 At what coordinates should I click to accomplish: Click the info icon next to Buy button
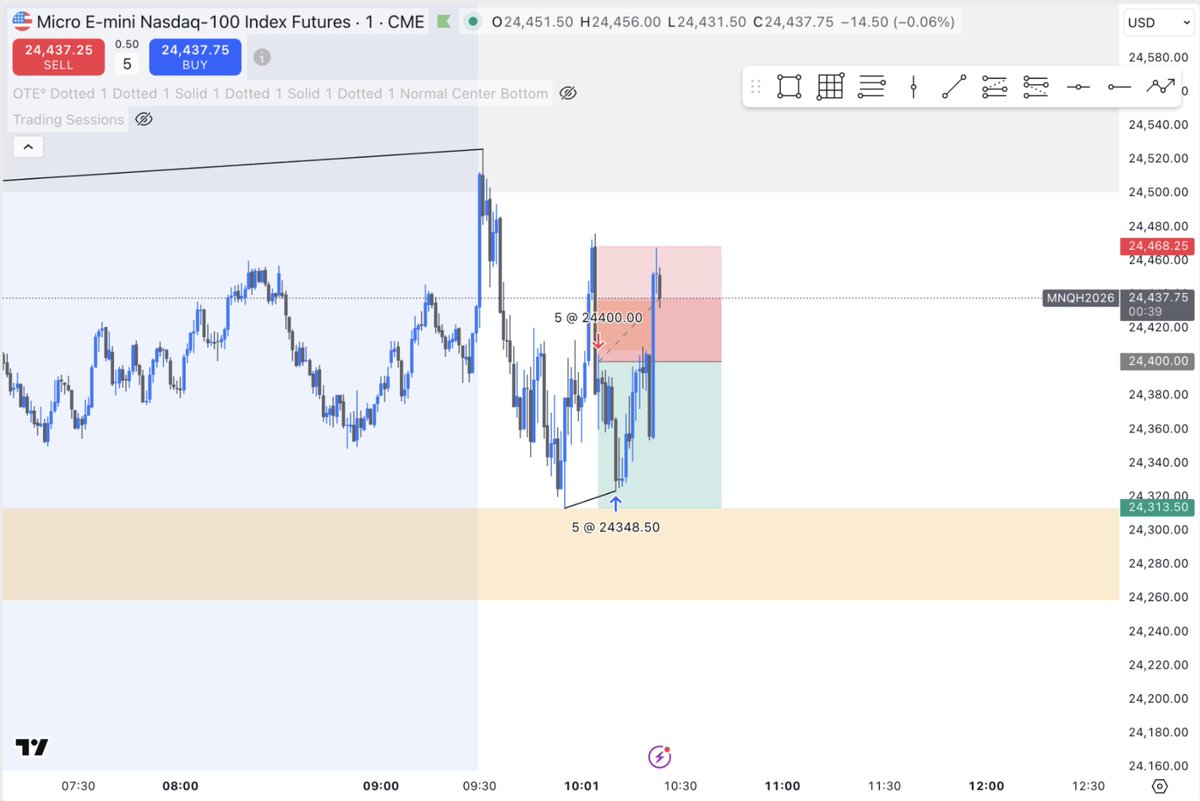(x=261, y=57)
